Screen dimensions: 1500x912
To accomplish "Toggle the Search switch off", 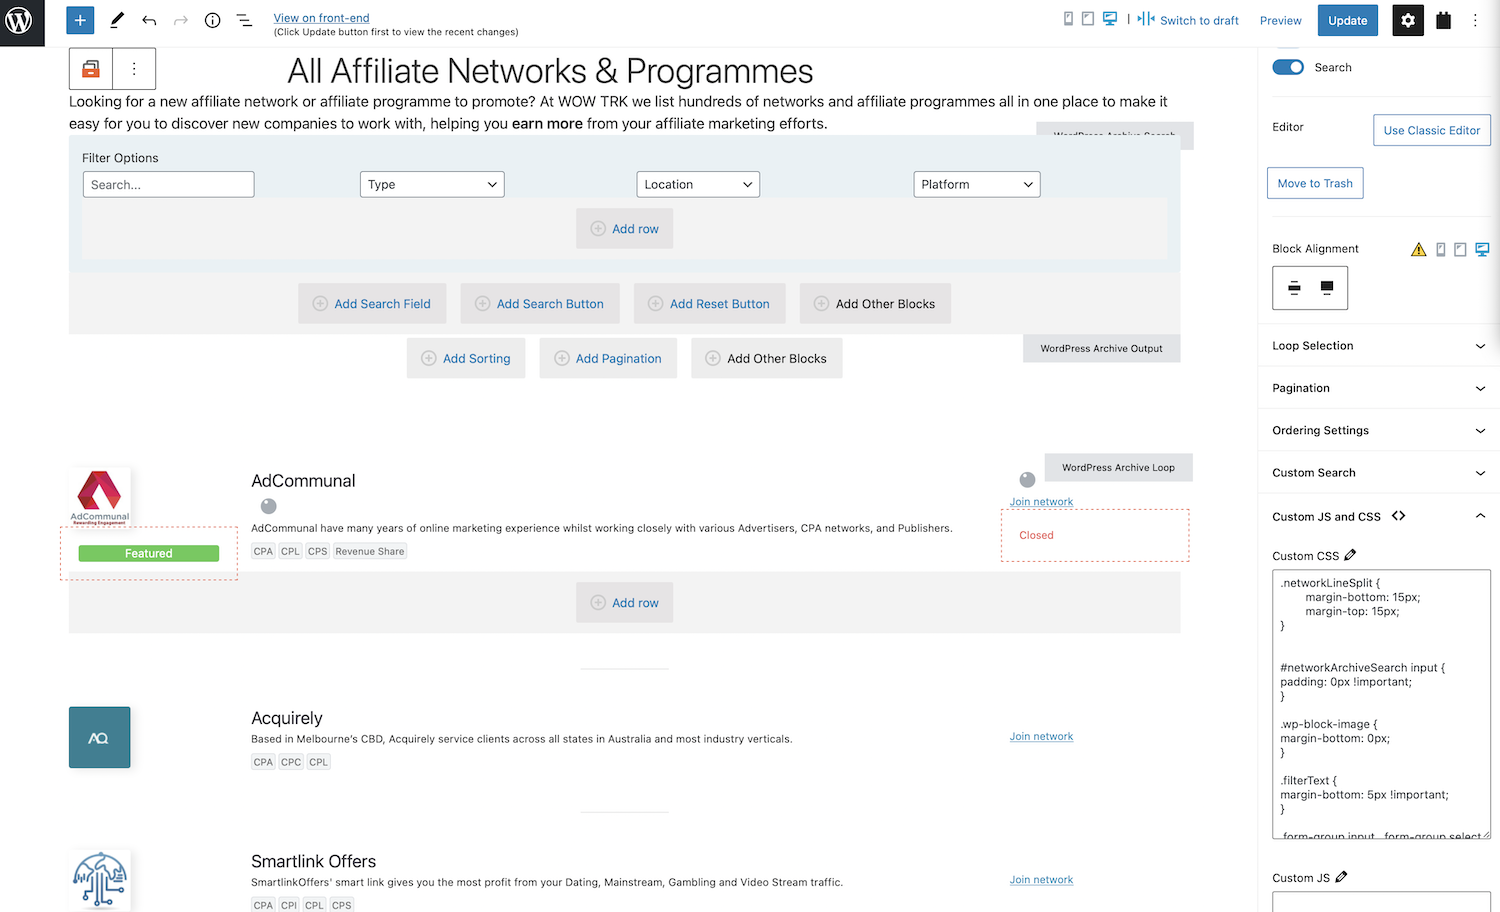I will pos(1288,67).
